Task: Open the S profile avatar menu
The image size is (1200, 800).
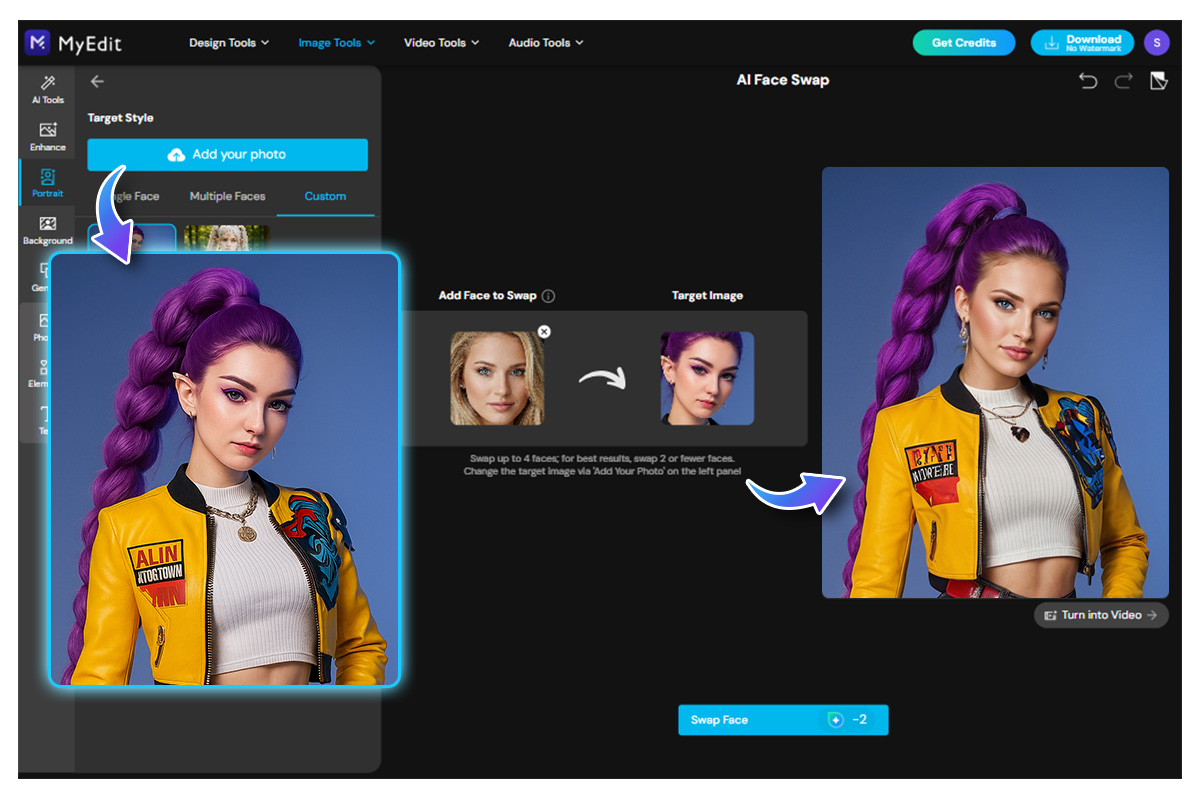Action: coord(1156,42)
